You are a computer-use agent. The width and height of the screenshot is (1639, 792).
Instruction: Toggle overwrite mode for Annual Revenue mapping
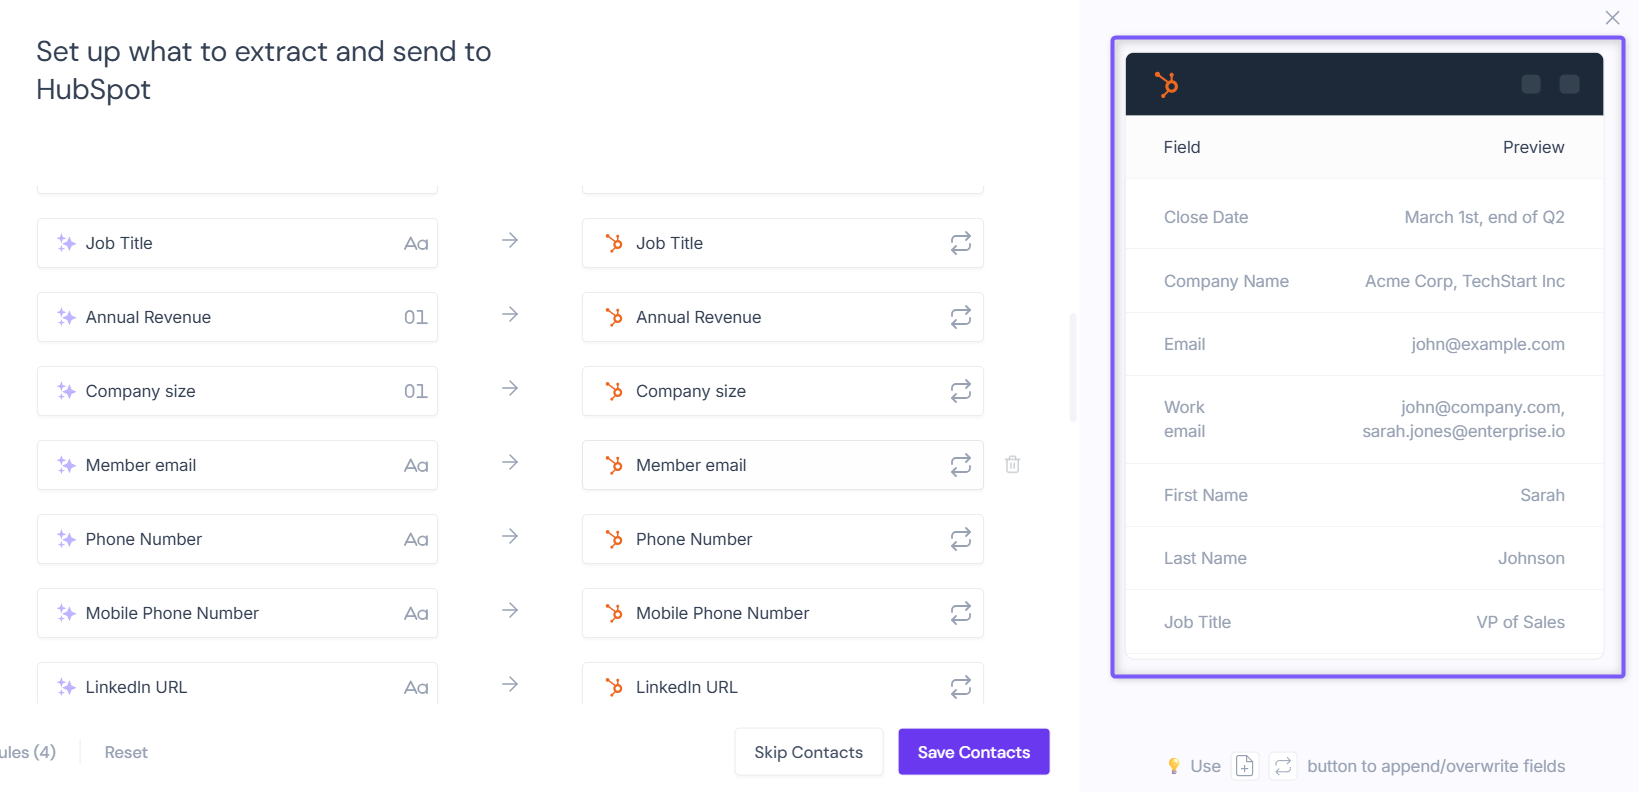tap(960, 317)
